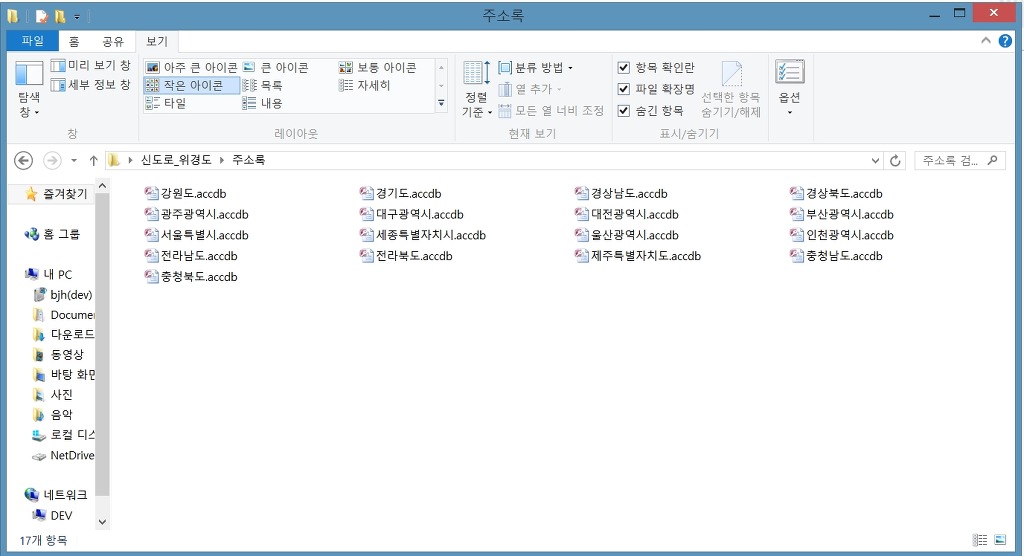Open 옵션 folder options button

790,88
